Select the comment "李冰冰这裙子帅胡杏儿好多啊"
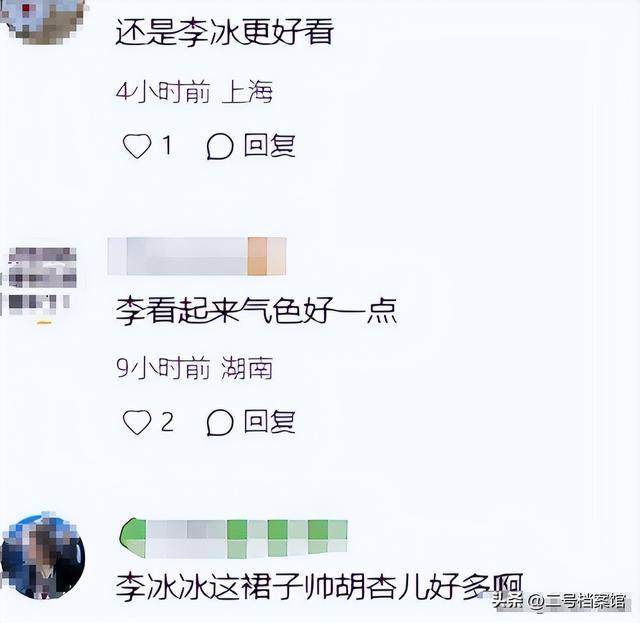Image resolution: width=640 pixels, height=623 pixels. tap(319, 587)
